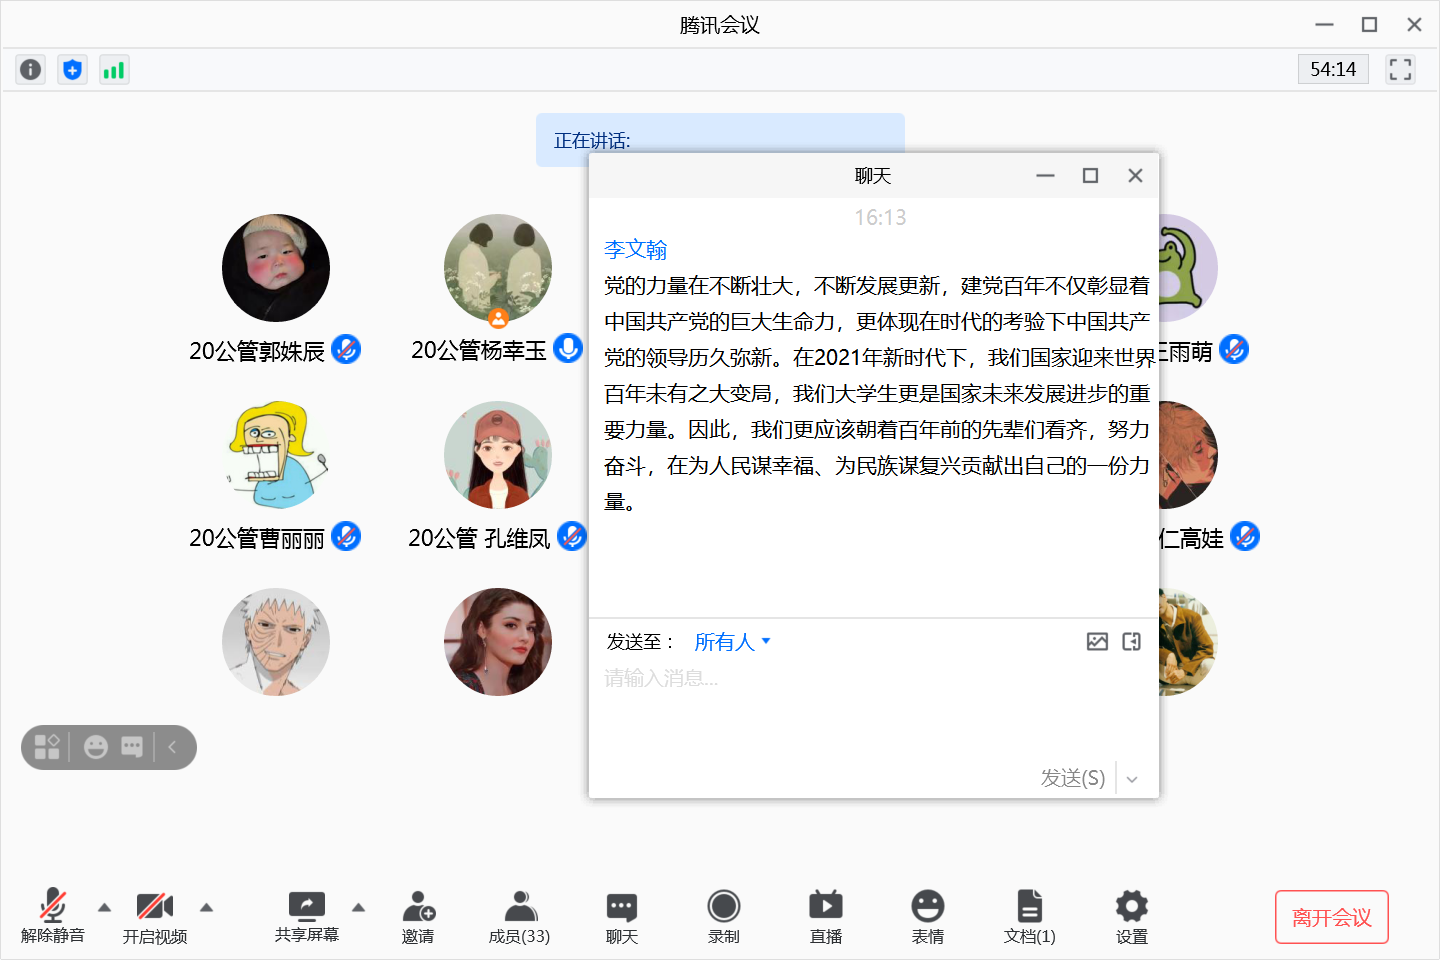Turn on camera (开启视频)
1440x960 pixels.
pyautogui.click(x=155, y=916)
